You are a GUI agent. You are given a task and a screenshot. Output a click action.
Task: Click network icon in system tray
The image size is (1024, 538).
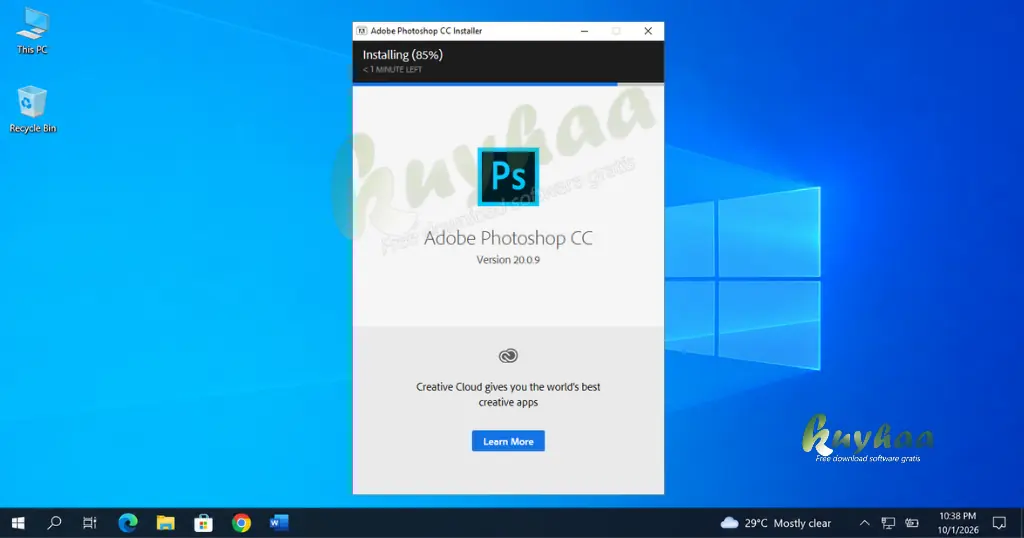pyautogui.click(x=888, y=523)
